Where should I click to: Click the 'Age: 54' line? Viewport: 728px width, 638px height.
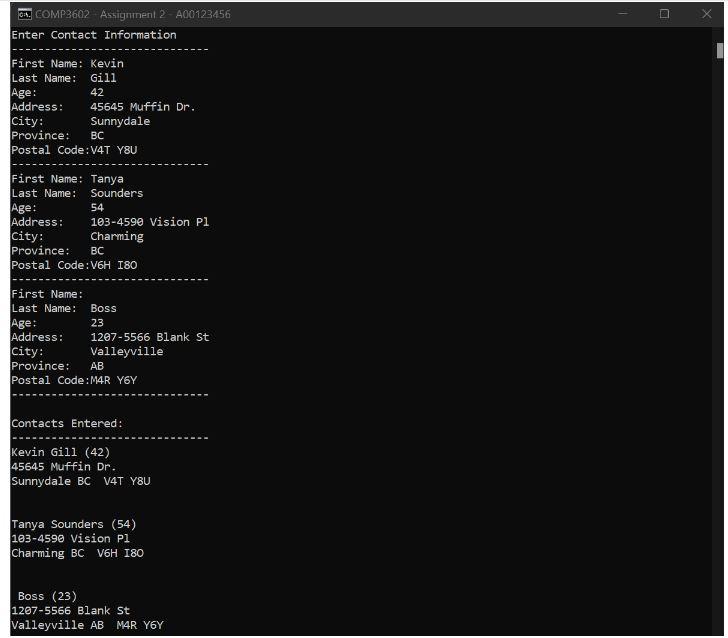click(58, 208)
